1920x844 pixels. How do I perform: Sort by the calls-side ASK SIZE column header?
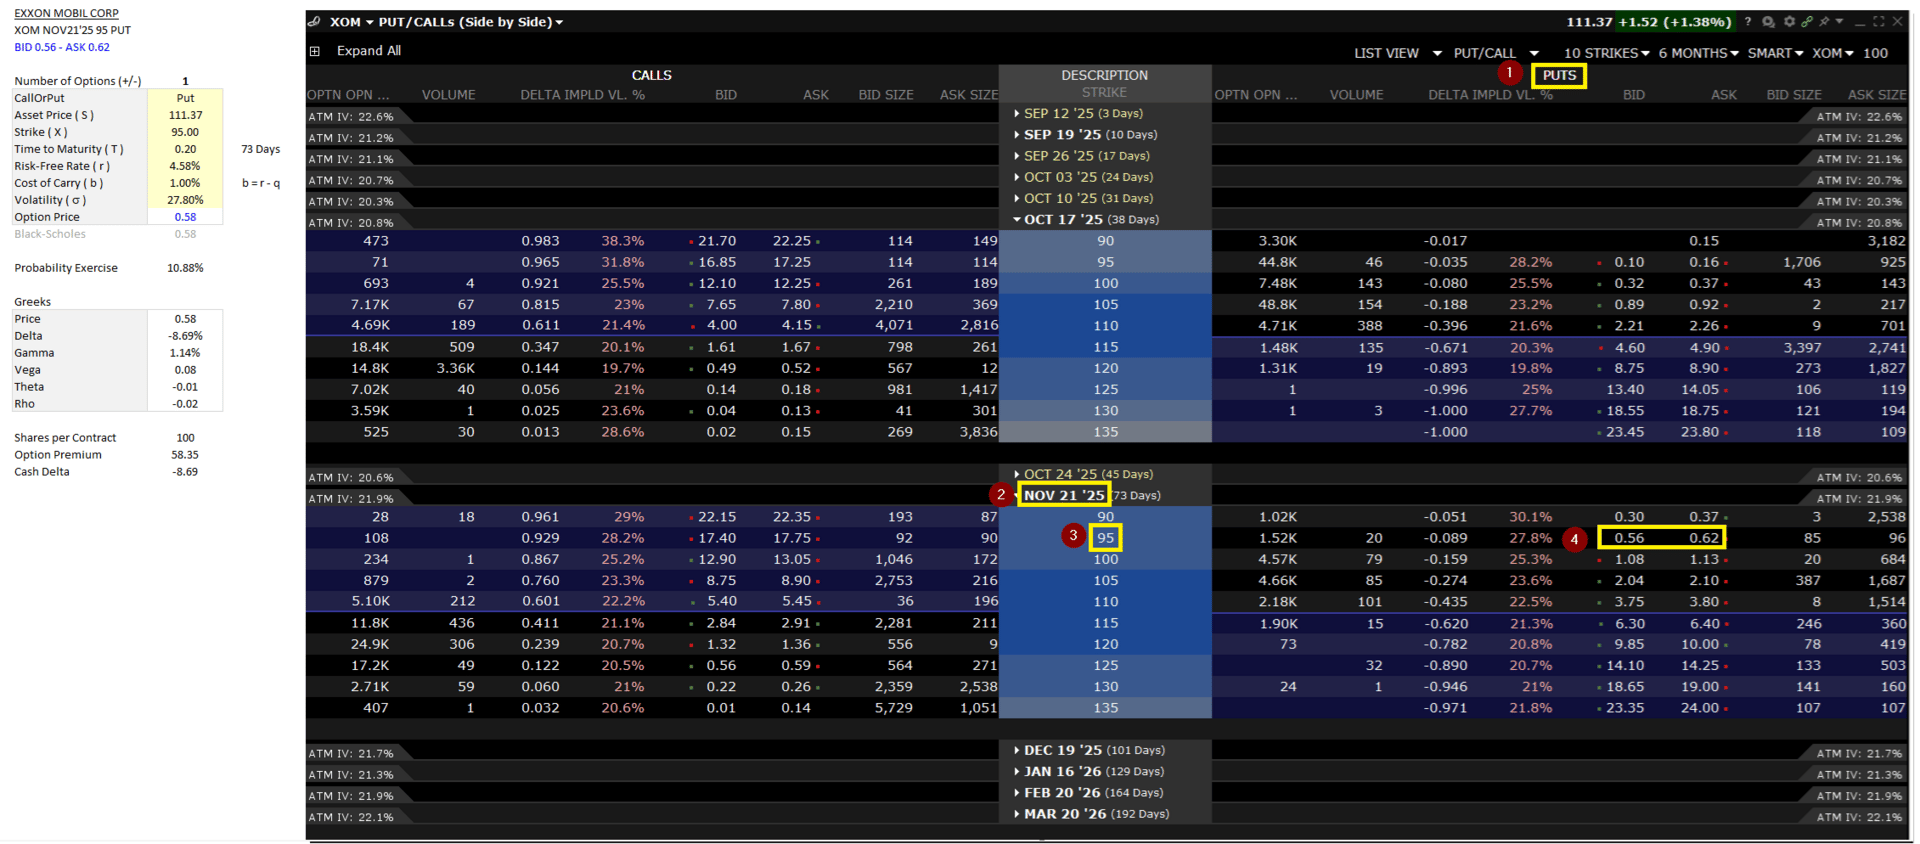[969, 95]
